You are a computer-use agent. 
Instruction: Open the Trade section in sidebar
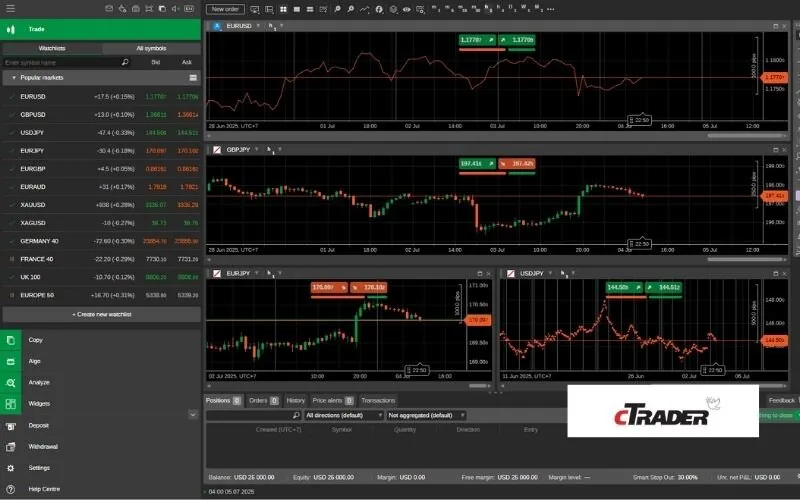click(101, 29)
